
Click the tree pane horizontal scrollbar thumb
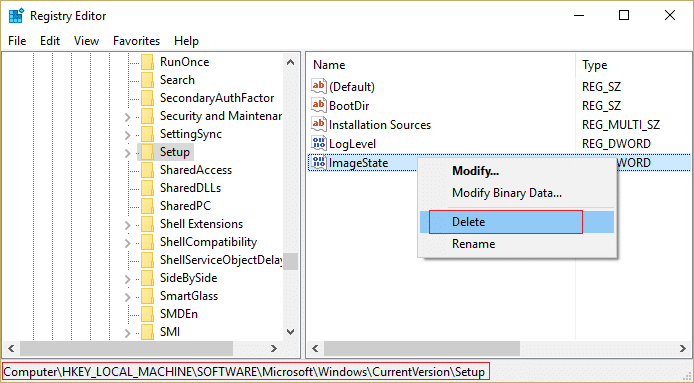[x=127, y=348]
